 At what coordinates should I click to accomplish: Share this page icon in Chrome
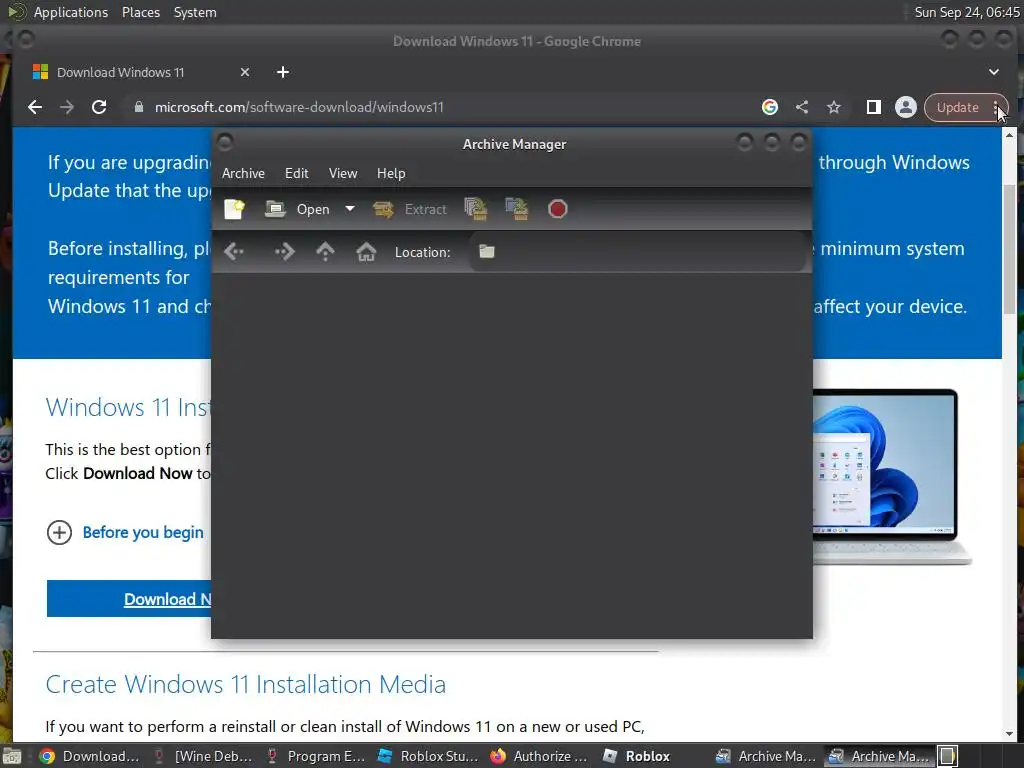[802, 107]
